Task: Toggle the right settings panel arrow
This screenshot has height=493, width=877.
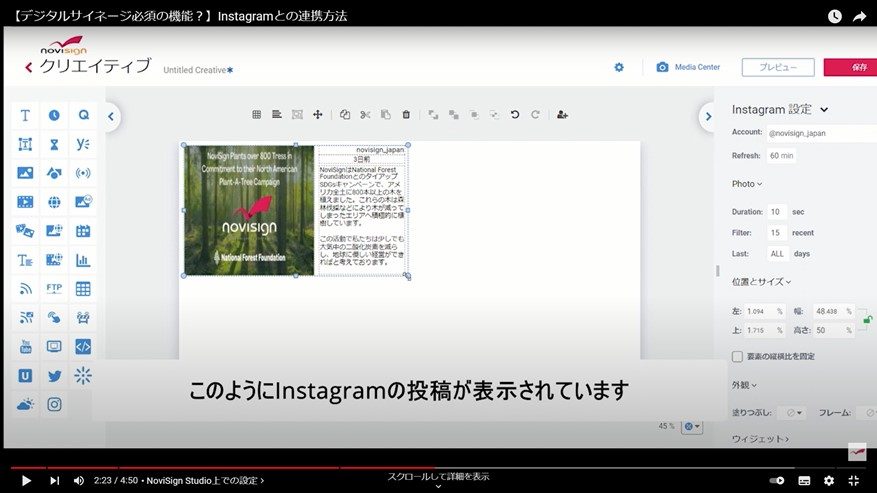Action: [708, 116]
